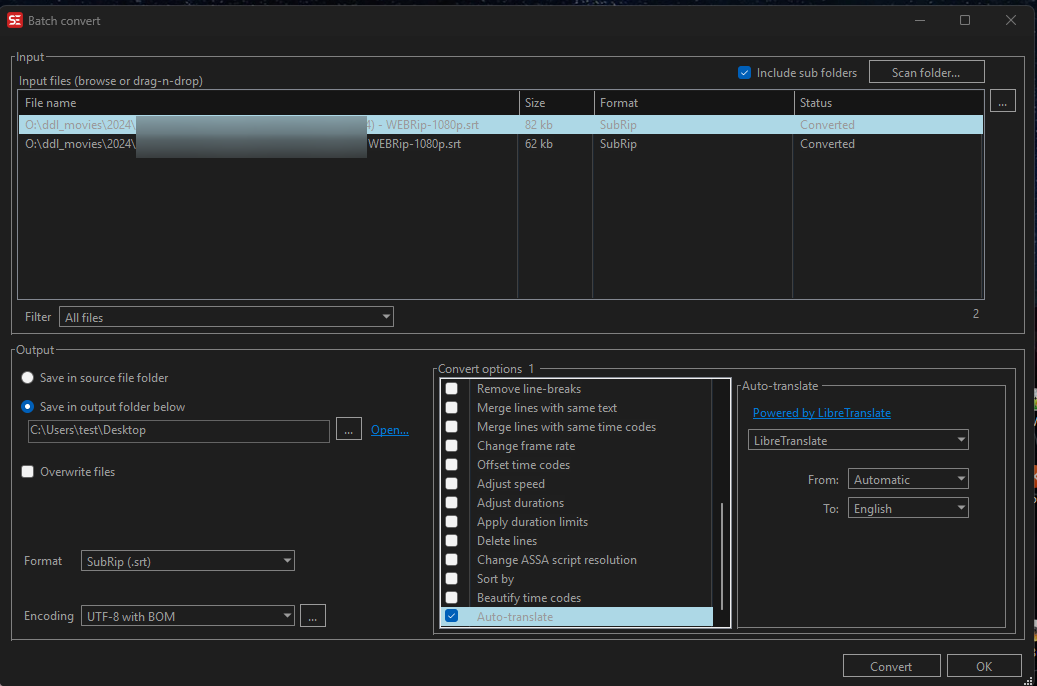Open the Powered by LibreTranslate link
Screen dimensions: 1037x686
pyautogui.click(x=821, y=413)
